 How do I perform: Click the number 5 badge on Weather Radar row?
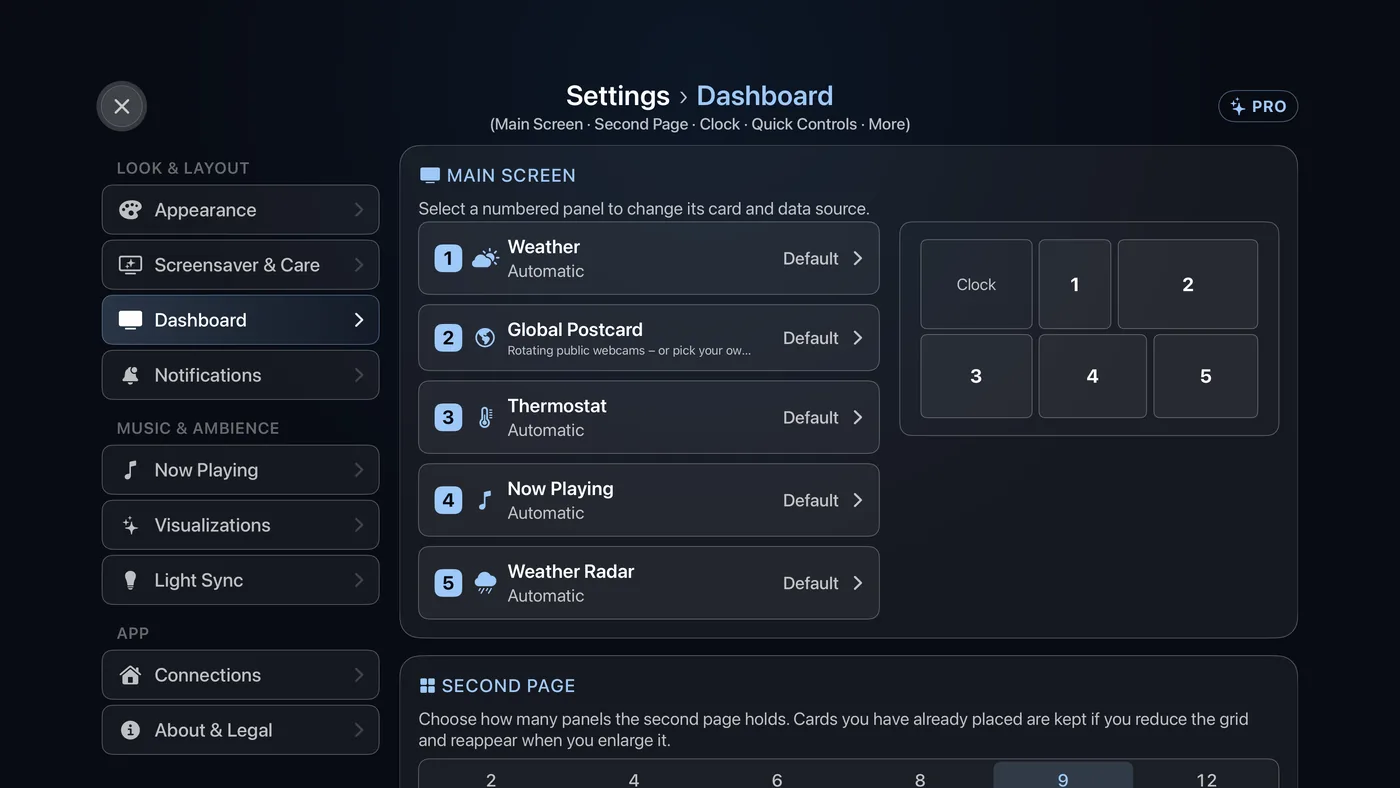pyautogui.click(x=448, y=583)
